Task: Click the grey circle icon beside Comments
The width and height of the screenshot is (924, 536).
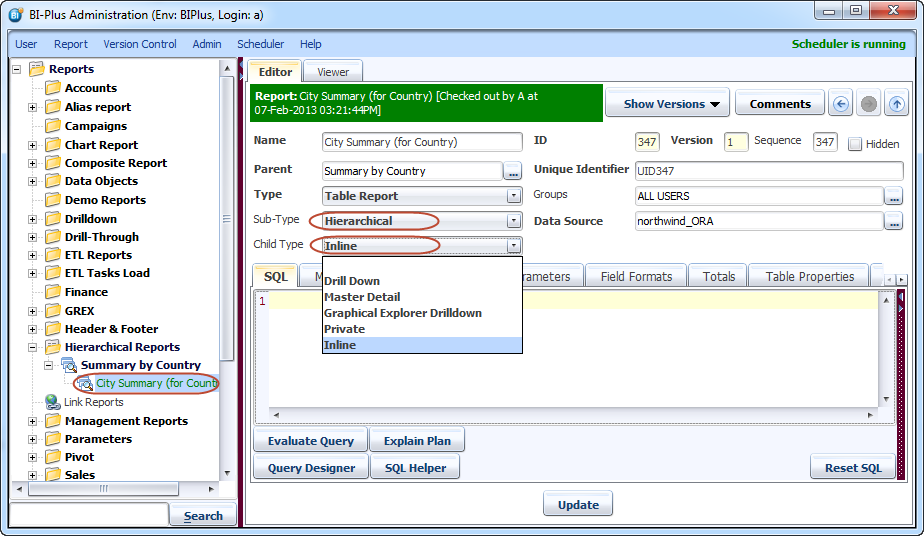Action: pyautogui.click(x=869, y=104)
